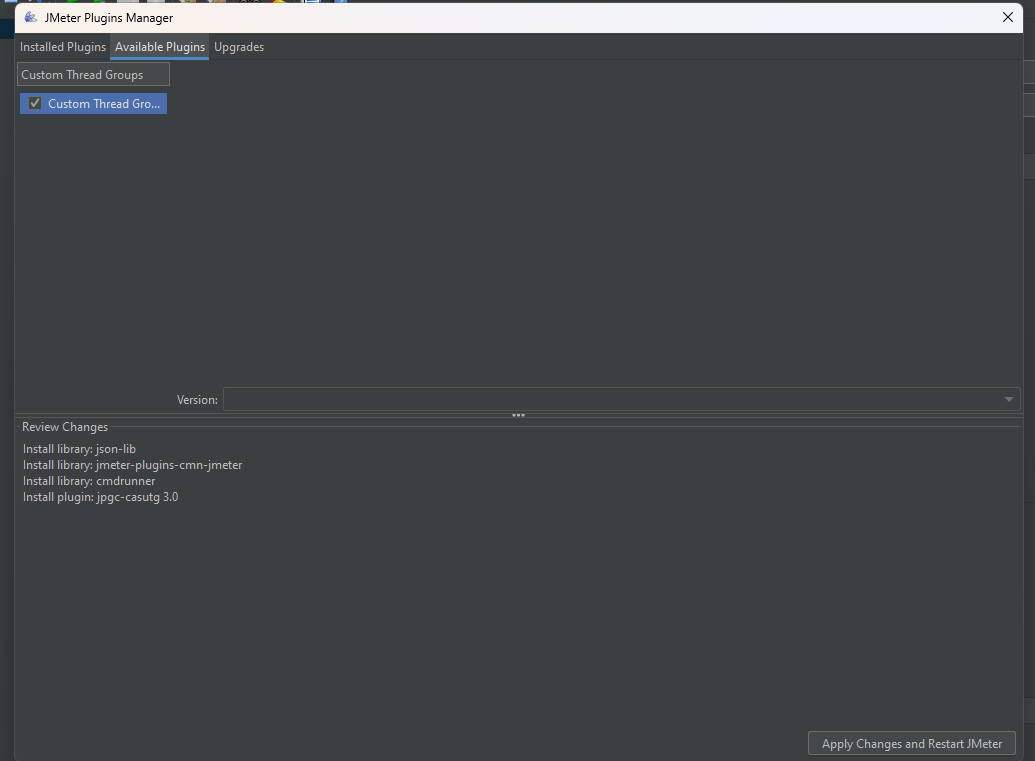Image resolution: width=1035 pixels, height=761 pixels.
Task: Switch to the Installed Plugins tab
Action: click(x=63, y=47)
